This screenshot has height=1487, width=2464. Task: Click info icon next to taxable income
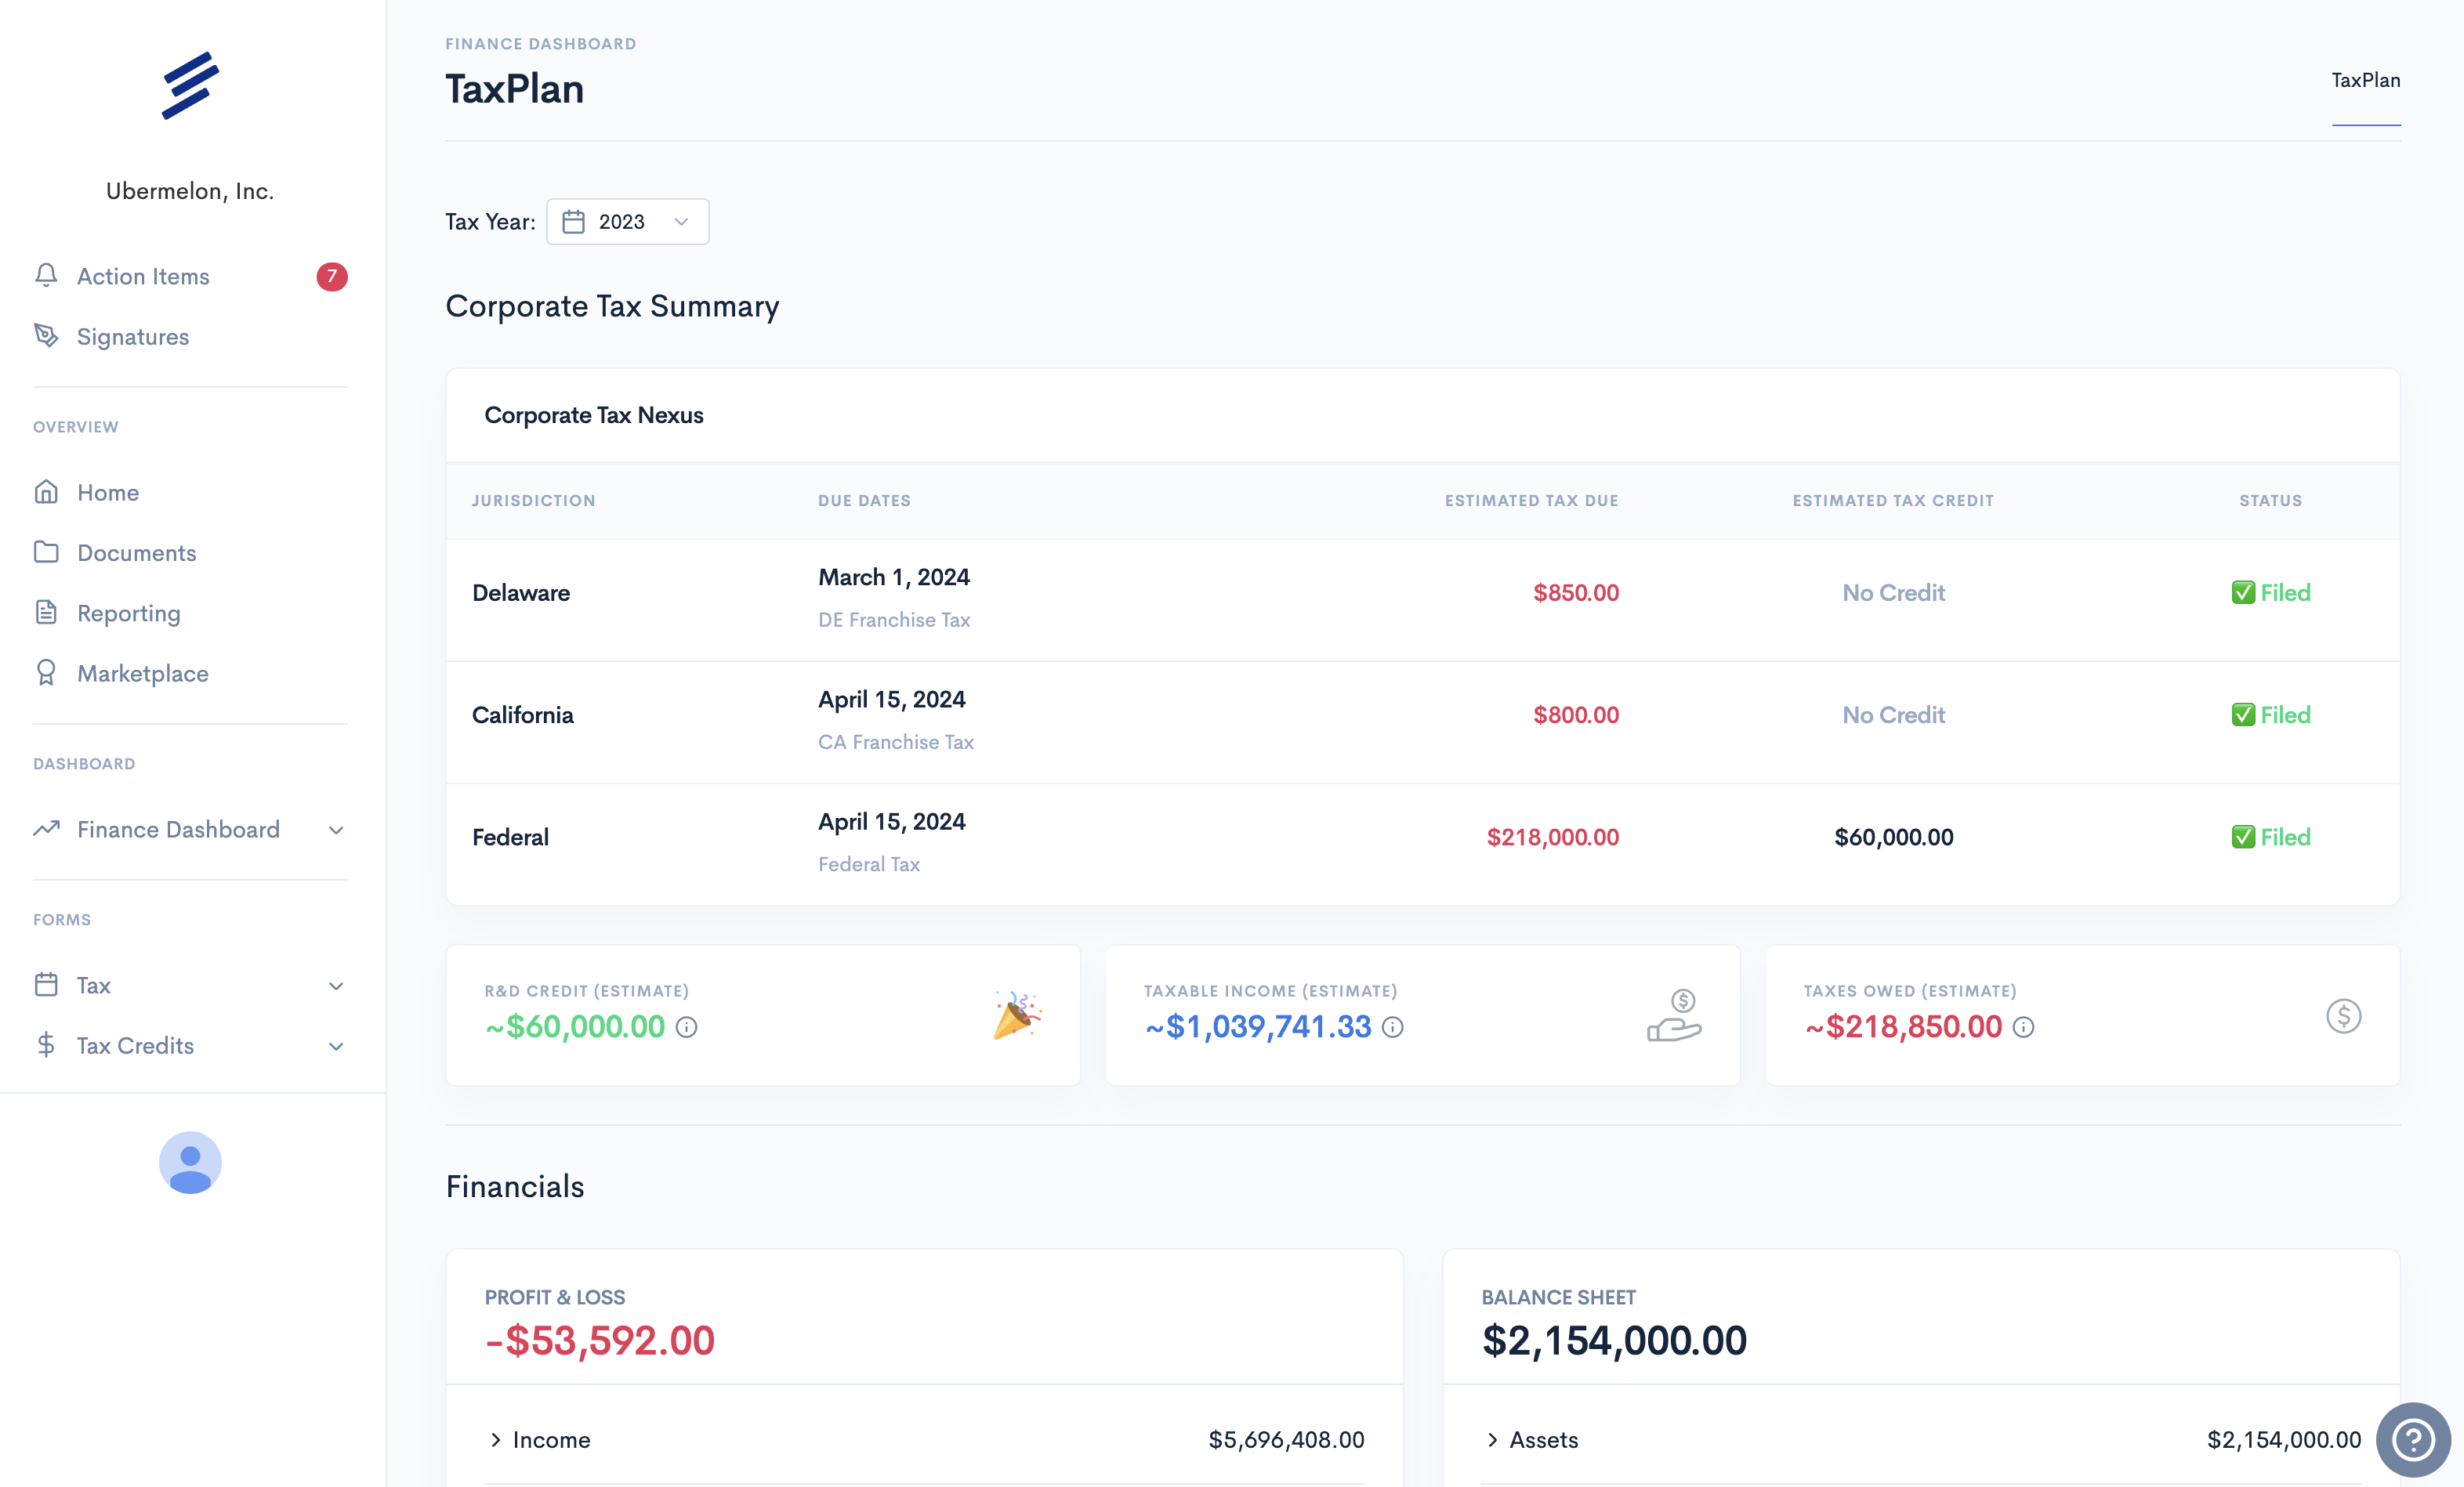(x=1392, y=1027)
